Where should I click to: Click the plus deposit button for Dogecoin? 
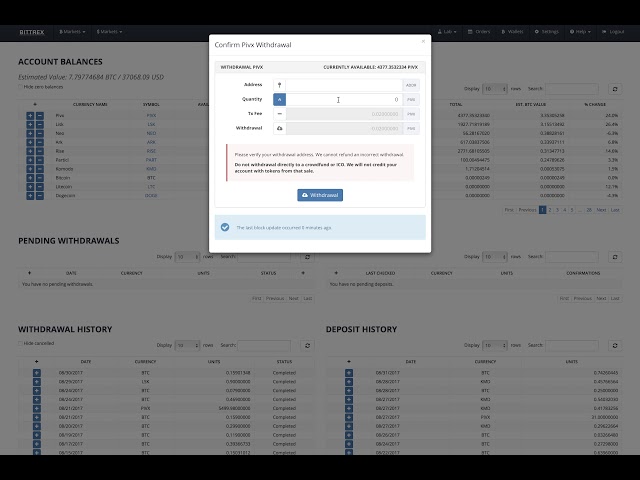[30, 196]
